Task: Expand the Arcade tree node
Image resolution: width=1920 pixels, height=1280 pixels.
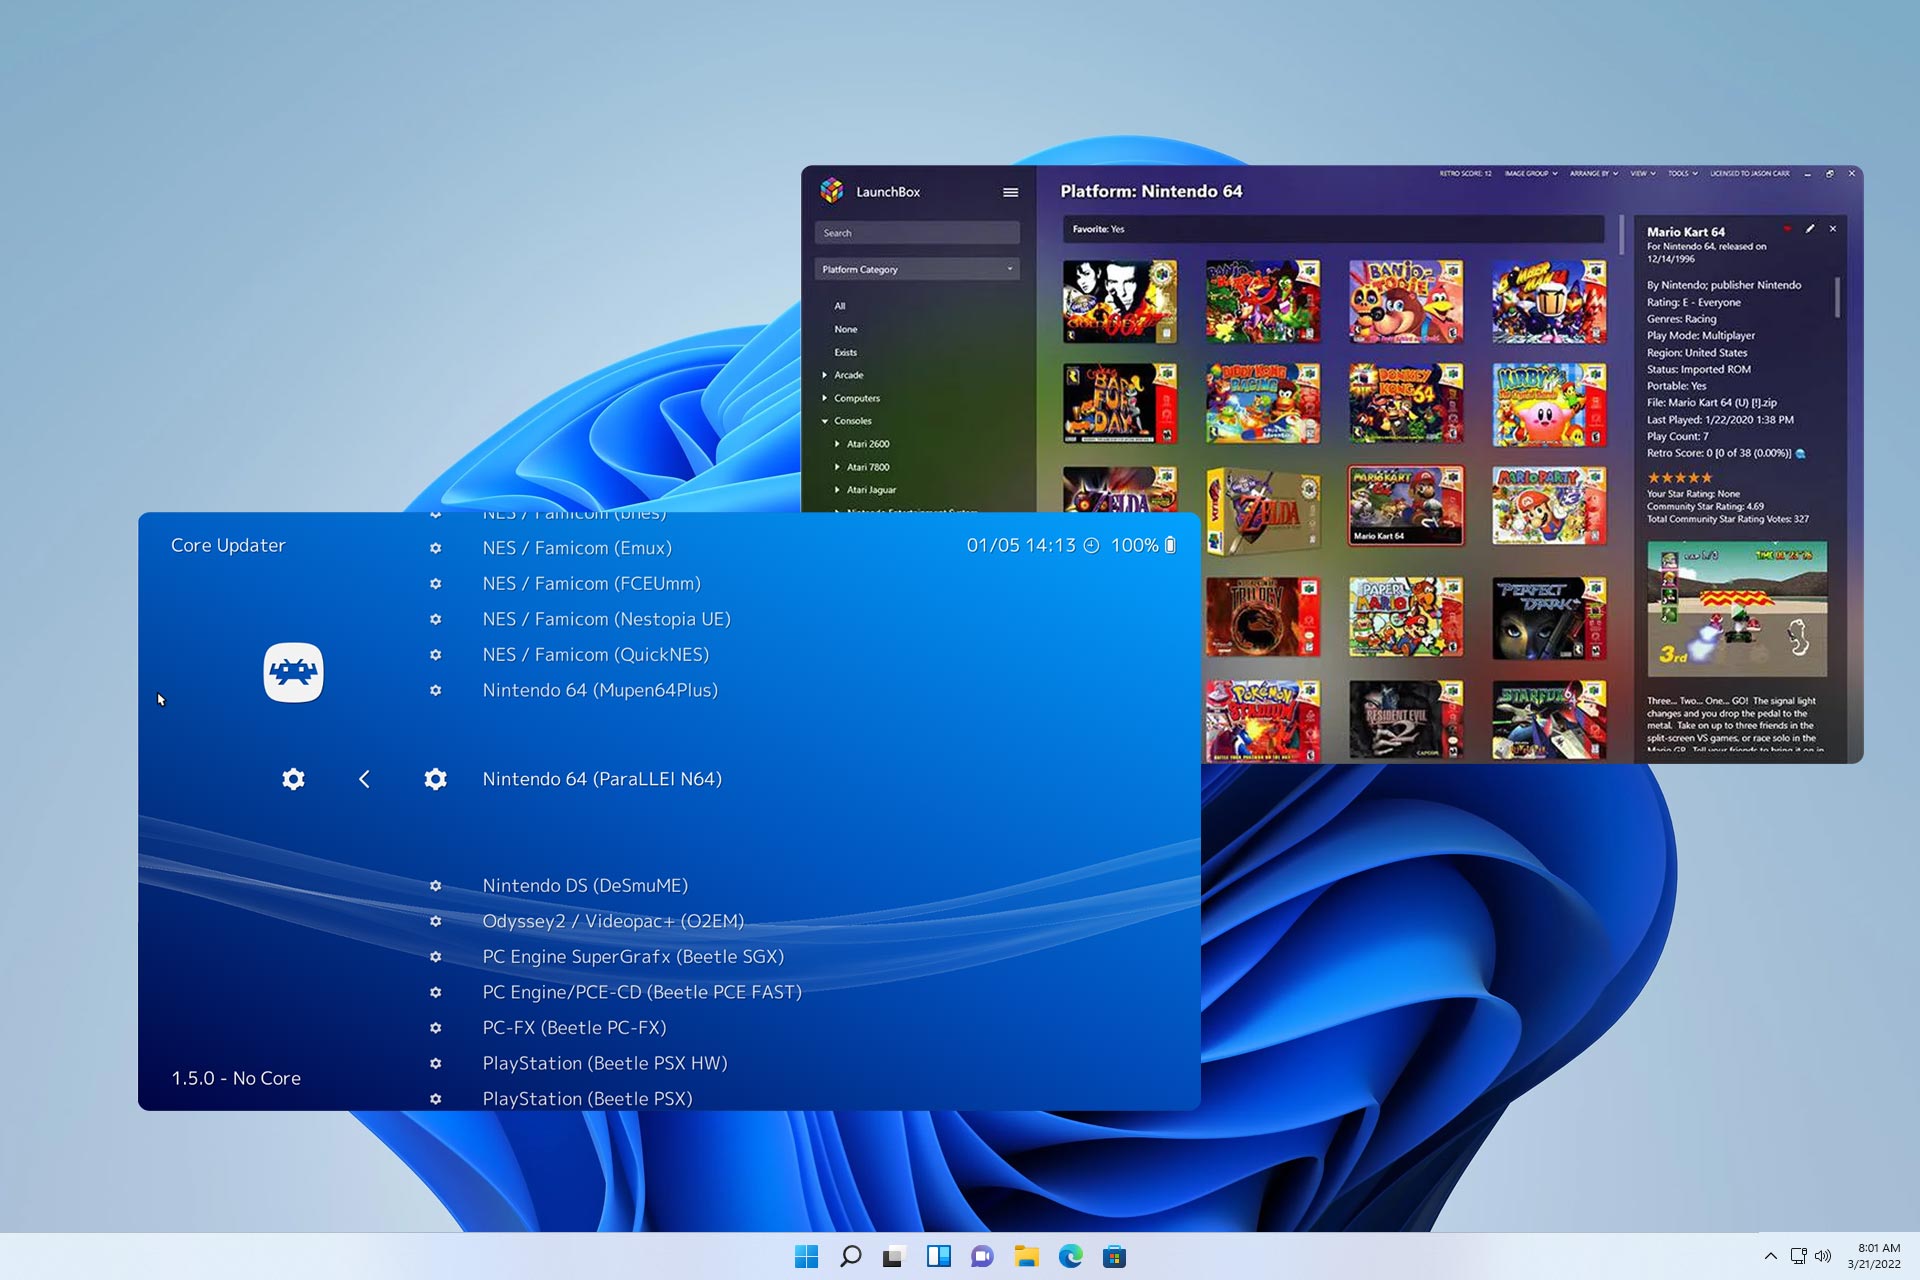Action: [x=825, y=375]
